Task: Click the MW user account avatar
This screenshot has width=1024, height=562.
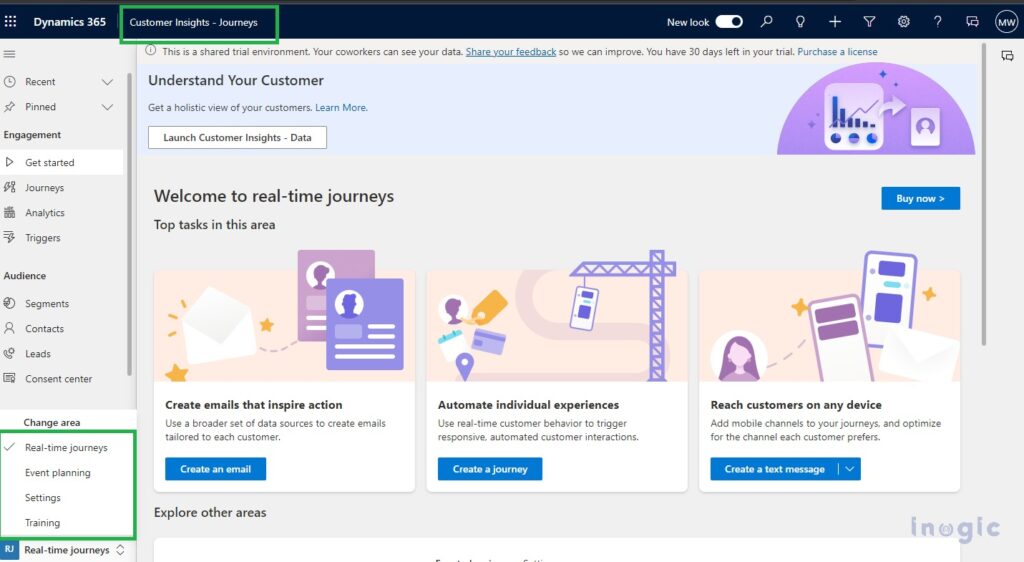Action: click(x=1005, y=22)
